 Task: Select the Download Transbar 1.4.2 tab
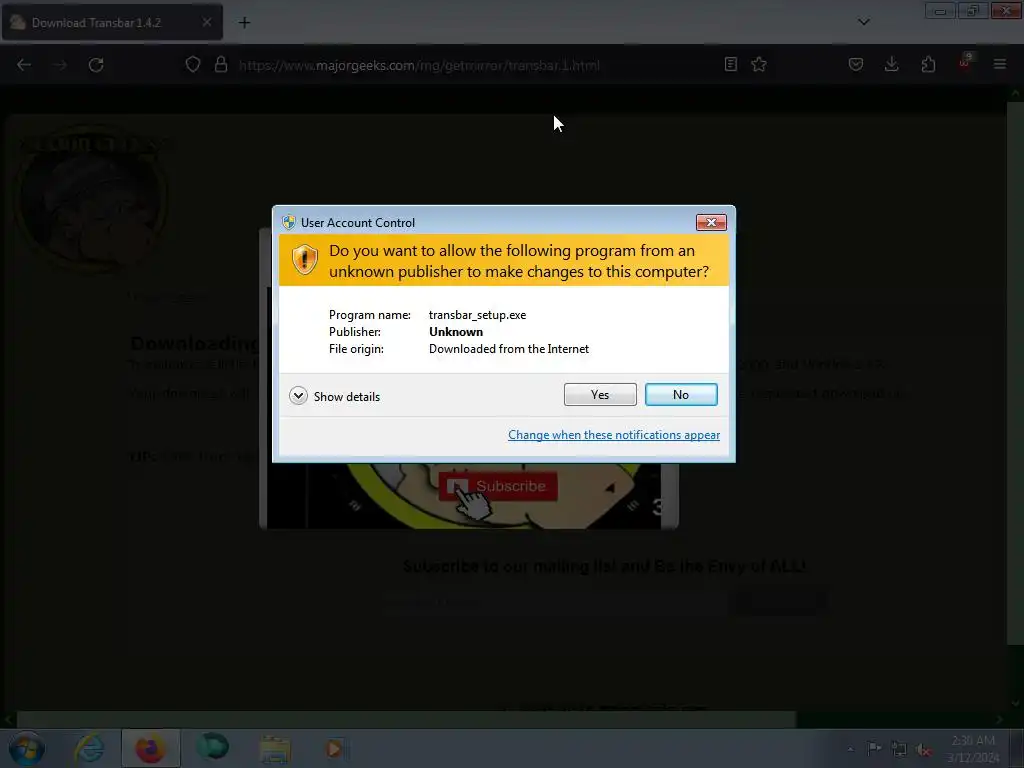pyautogui.click(x=112, y=23)
